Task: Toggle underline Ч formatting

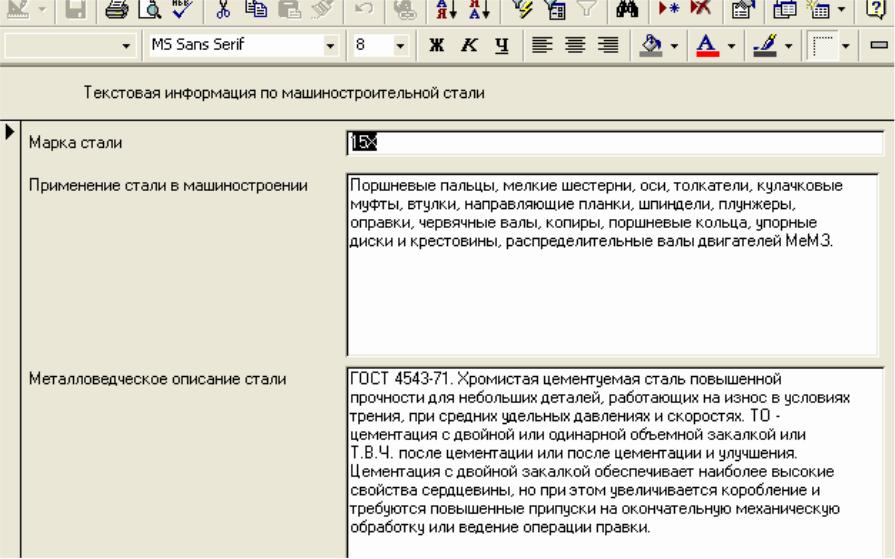Action: click(502, 45)
